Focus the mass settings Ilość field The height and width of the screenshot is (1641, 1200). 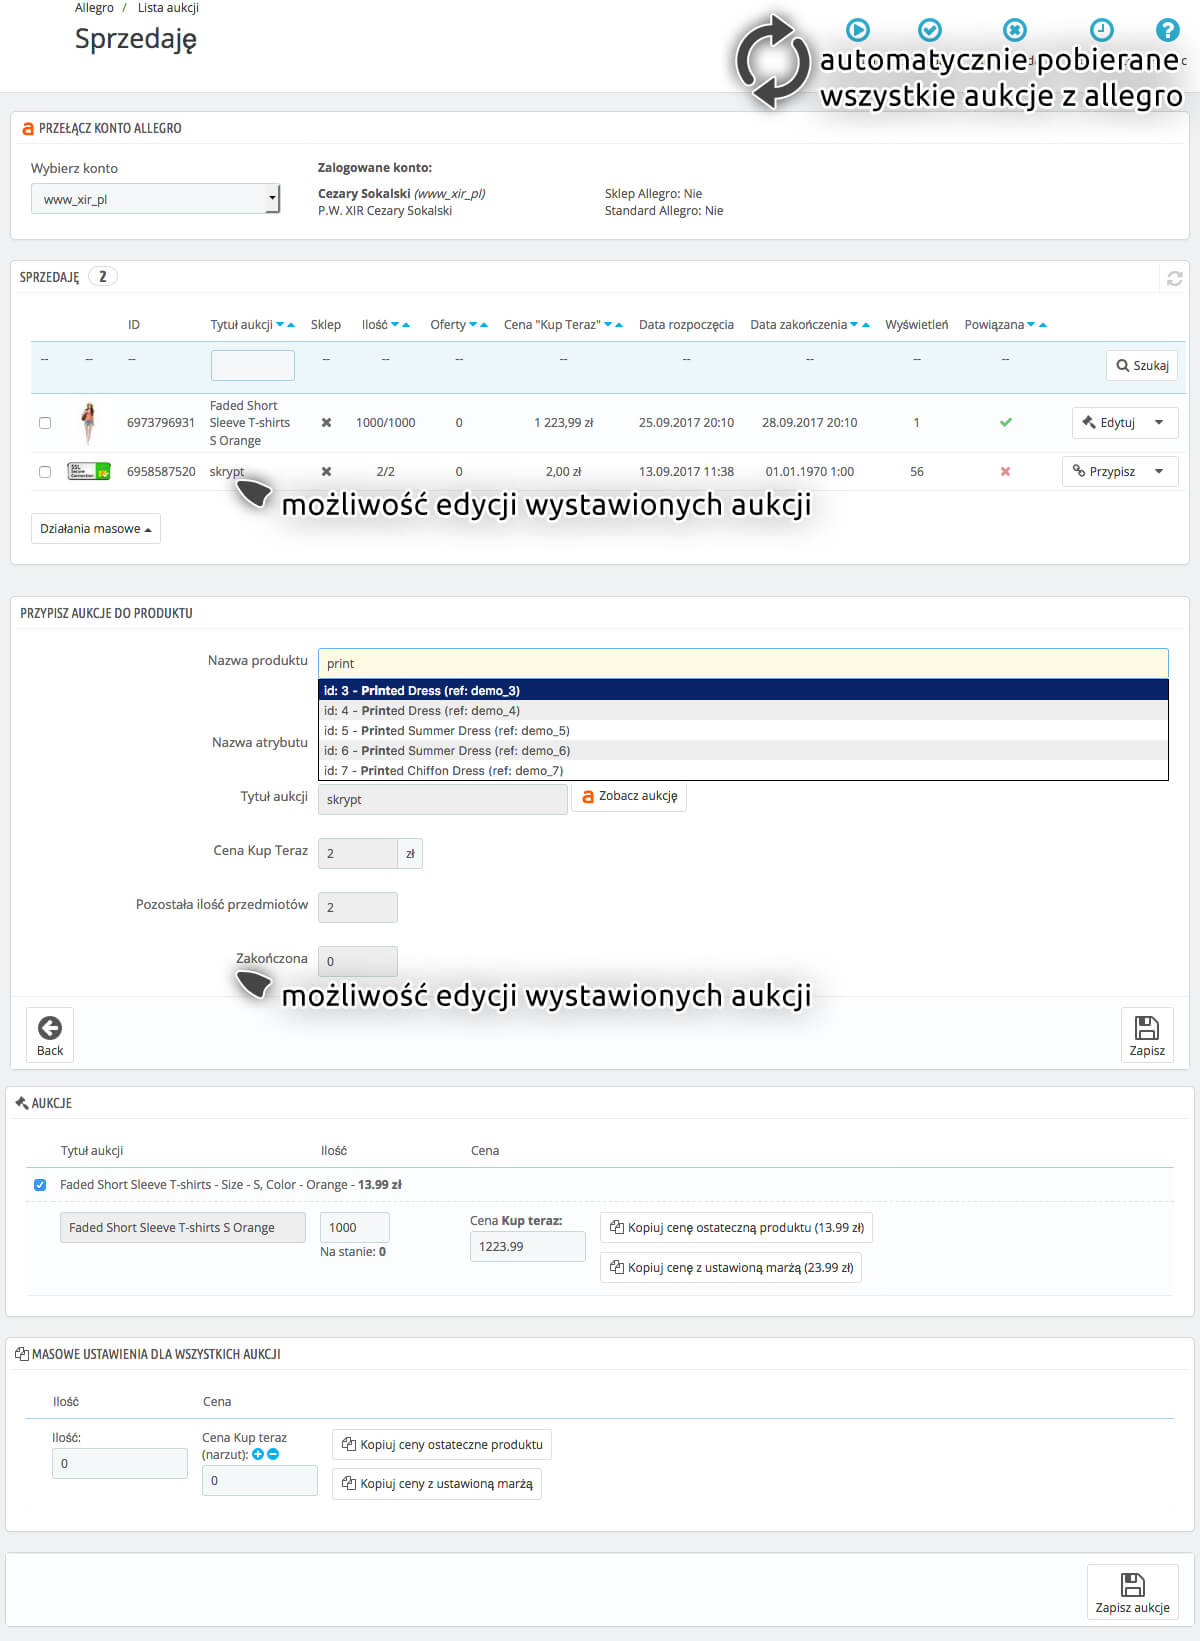click(120, 1463)
